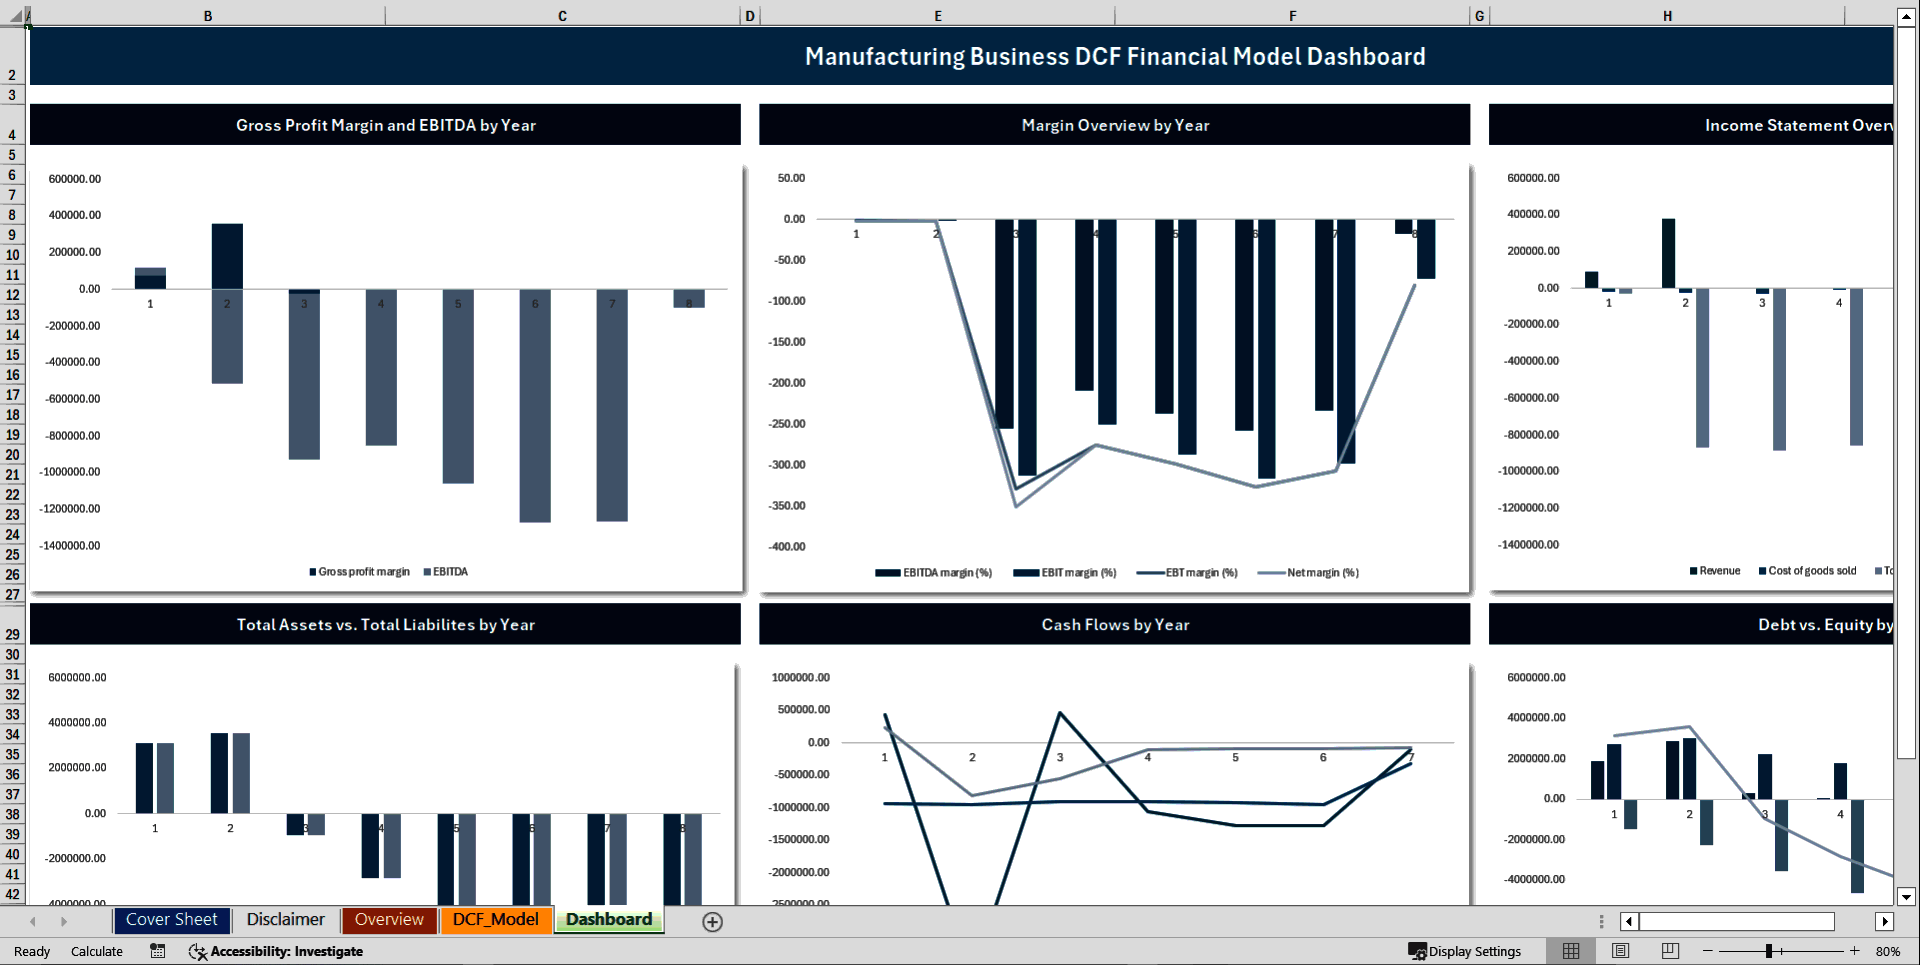Click Calculate in the status bar

pos(97,951)
